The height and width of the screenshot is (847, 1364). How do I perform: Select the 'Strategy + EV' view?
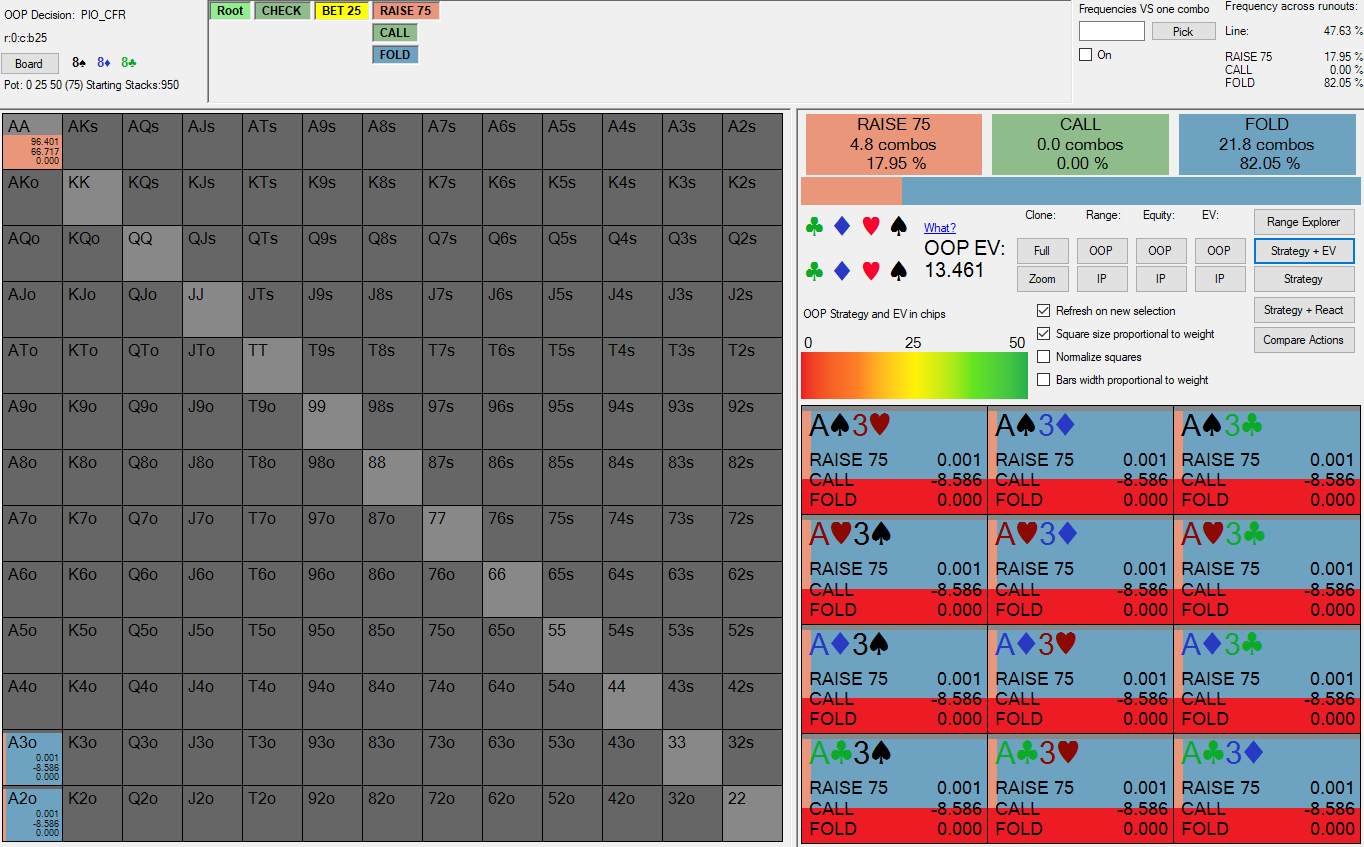[1304, 250]
